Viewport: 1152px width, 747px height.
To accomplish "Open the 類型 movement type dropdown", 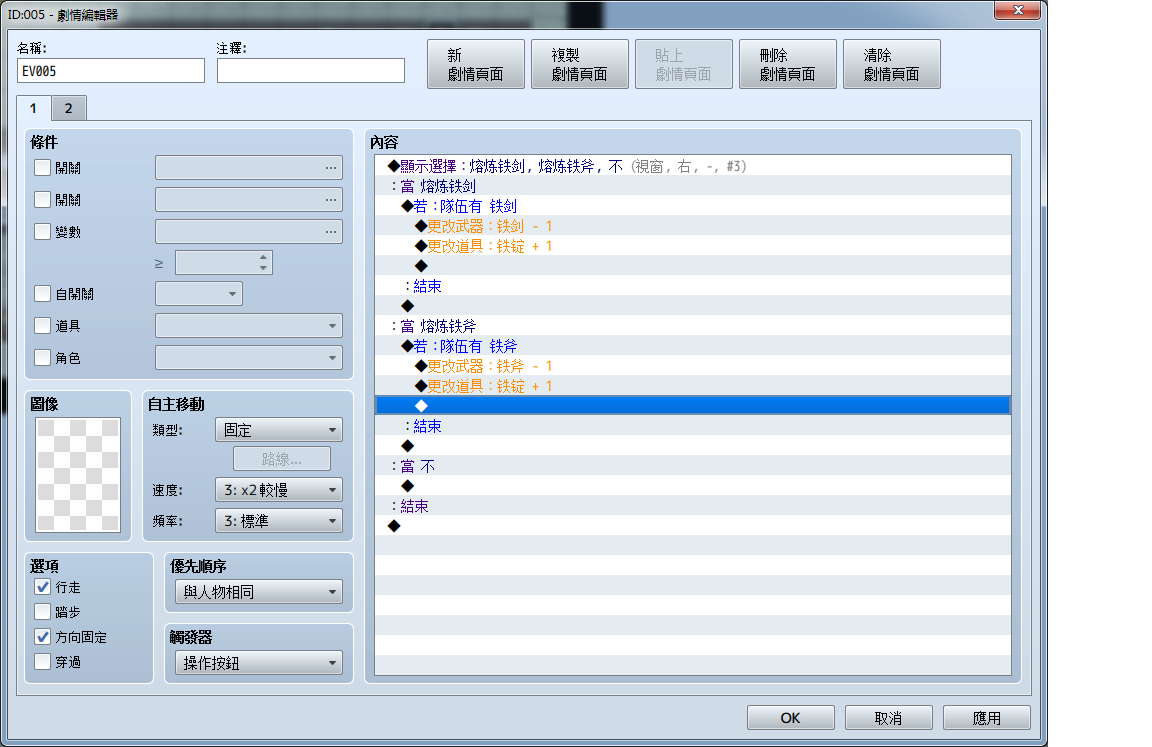I will pos(278,430).
